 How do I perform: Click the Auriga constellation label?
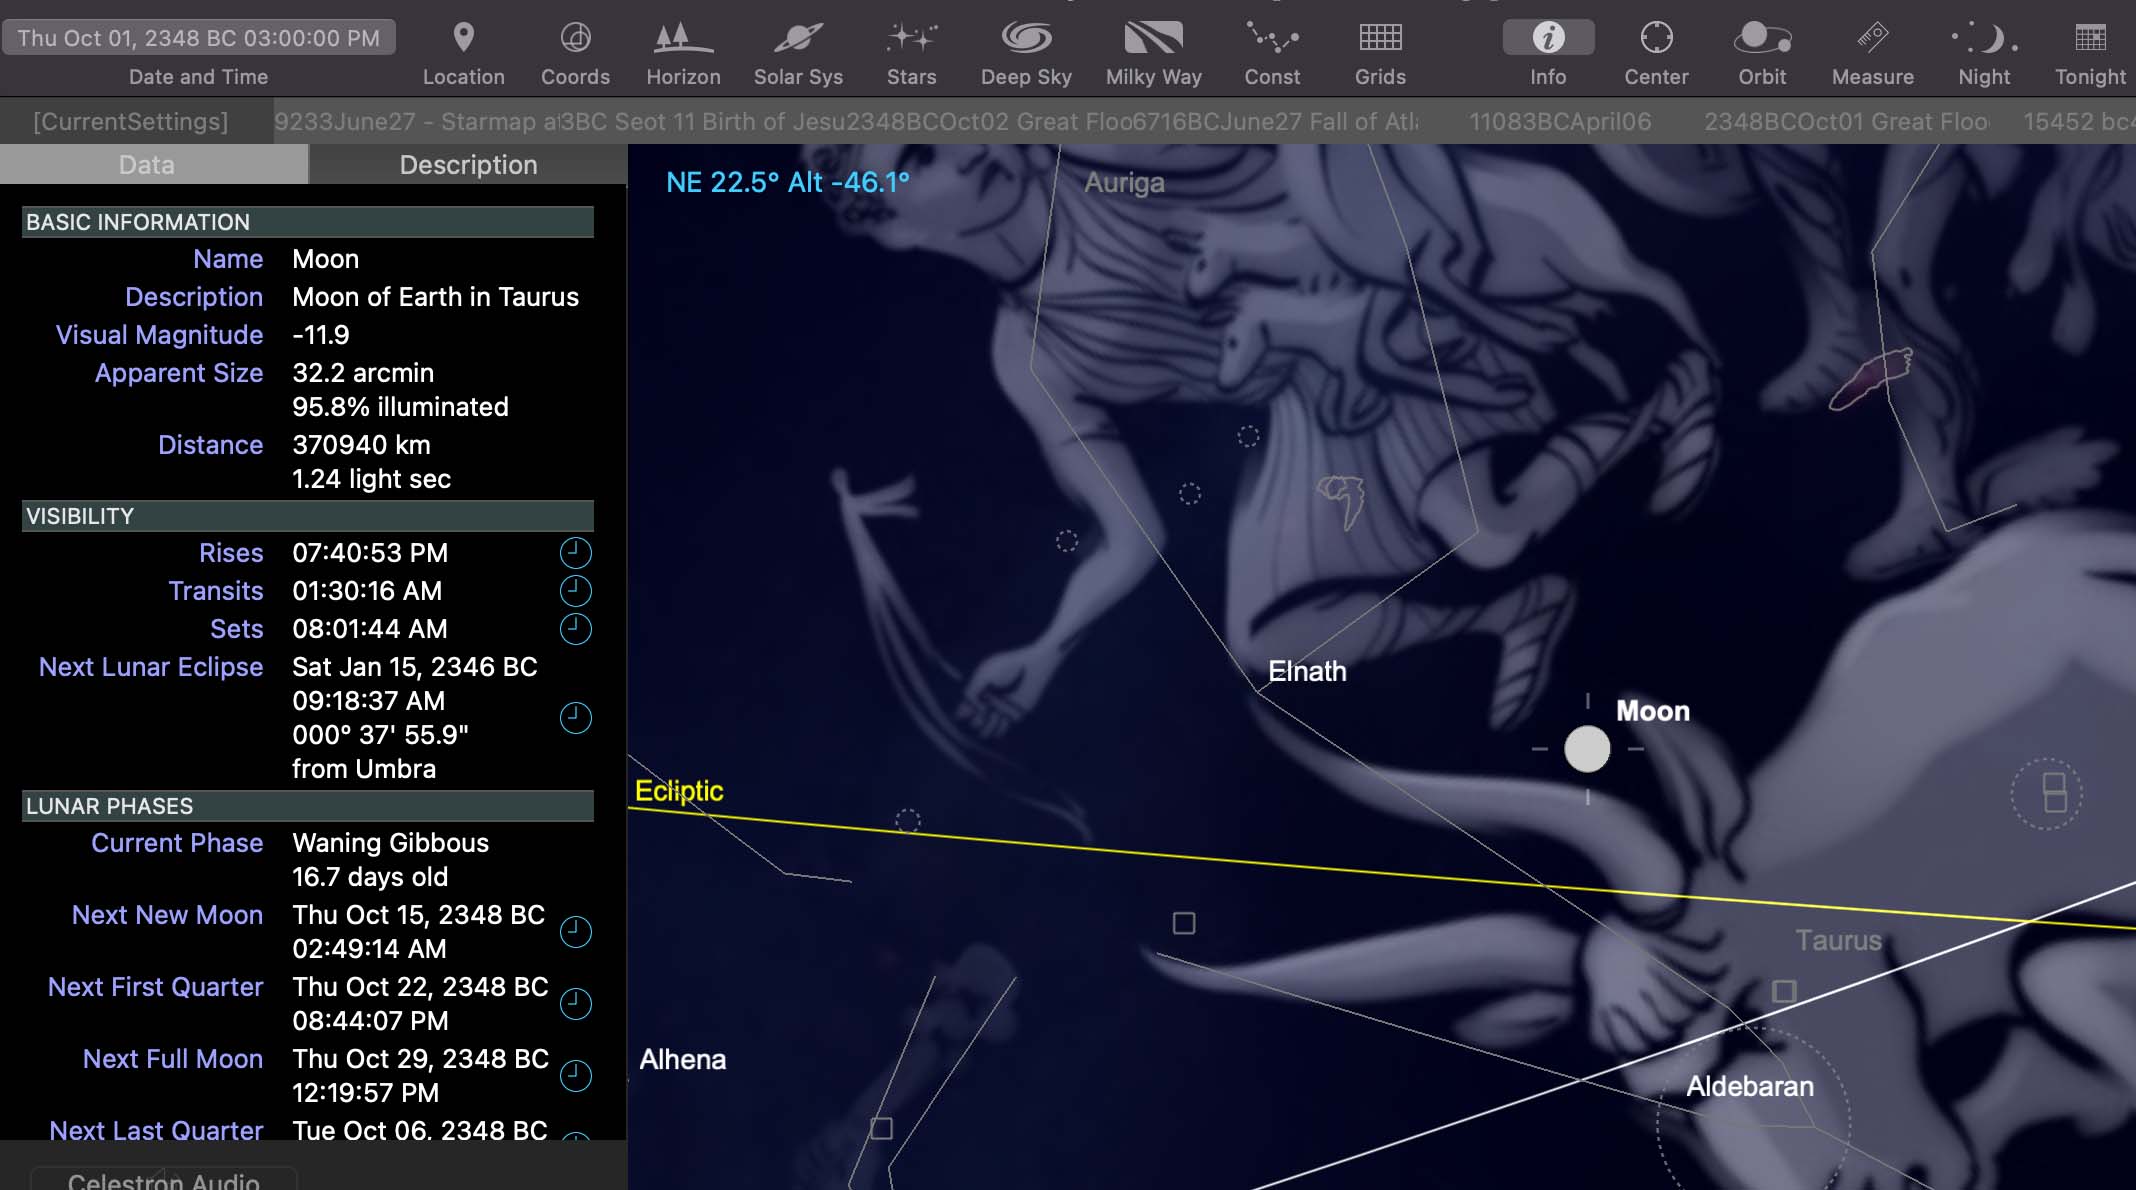pos(1124,183)
